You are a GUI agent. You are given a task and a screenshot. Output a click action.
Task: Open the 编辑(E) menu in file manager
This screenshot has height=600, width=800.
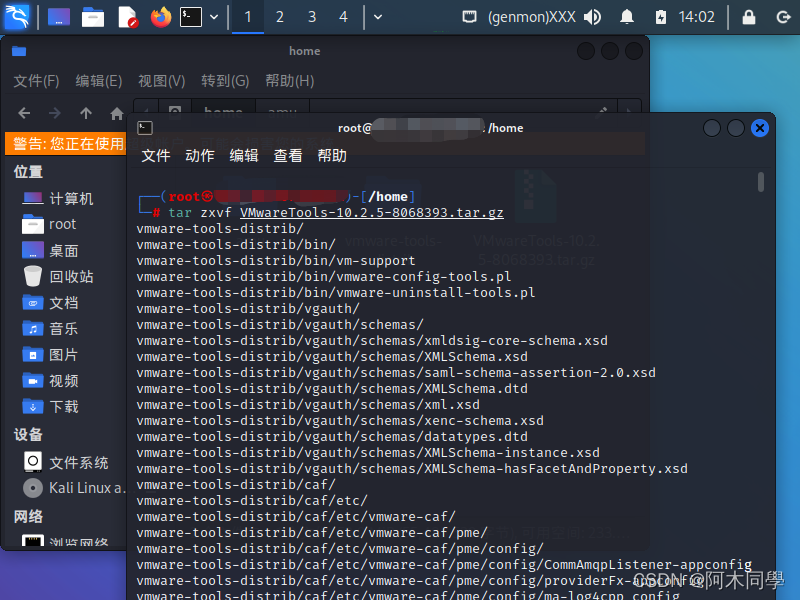[99, 81]
